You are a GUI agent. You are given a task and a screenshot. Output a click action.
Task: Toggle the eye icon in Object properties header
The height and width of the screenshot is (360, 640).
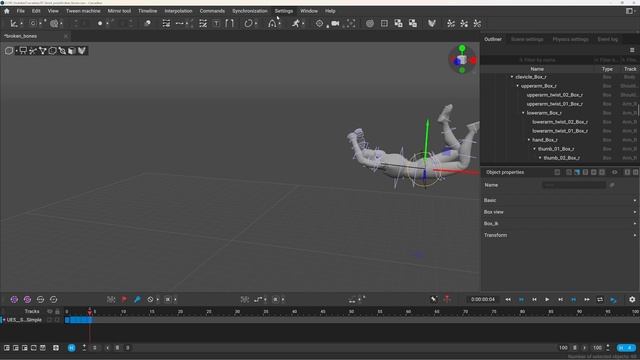[x=615, y=172]
